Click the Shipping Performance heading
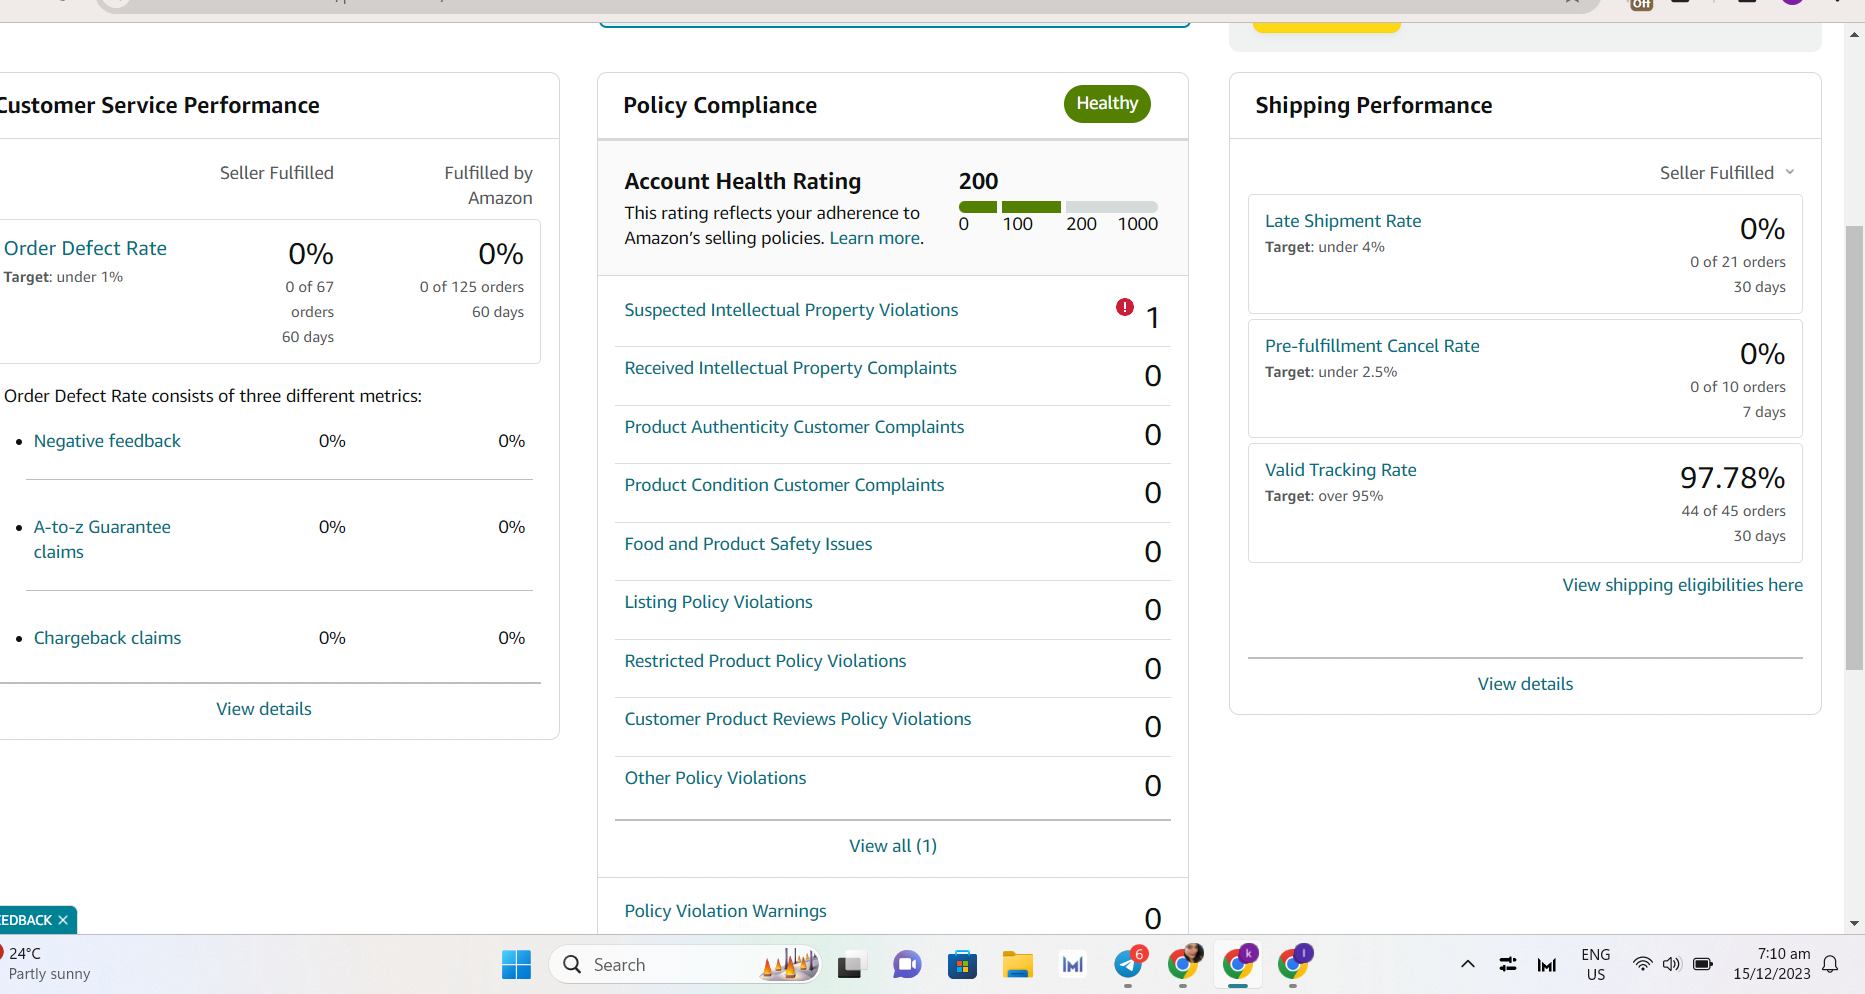1865x994 pixels. pyautogui.click(x=1373, y=105)
